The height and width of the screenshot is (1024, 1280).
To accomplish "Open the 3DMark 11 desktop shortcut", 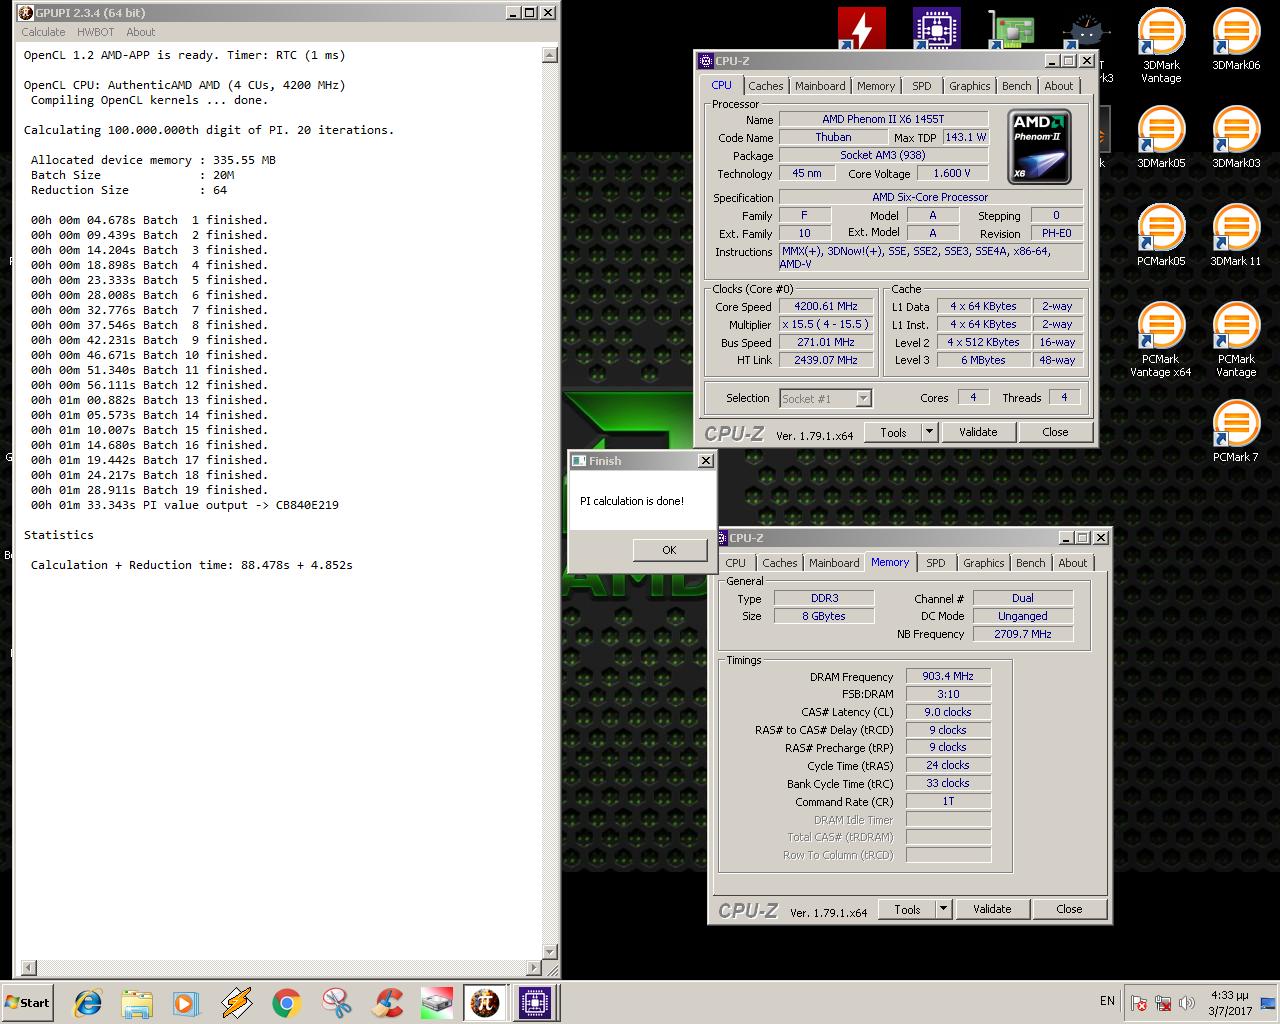I will coord(1236,236).
